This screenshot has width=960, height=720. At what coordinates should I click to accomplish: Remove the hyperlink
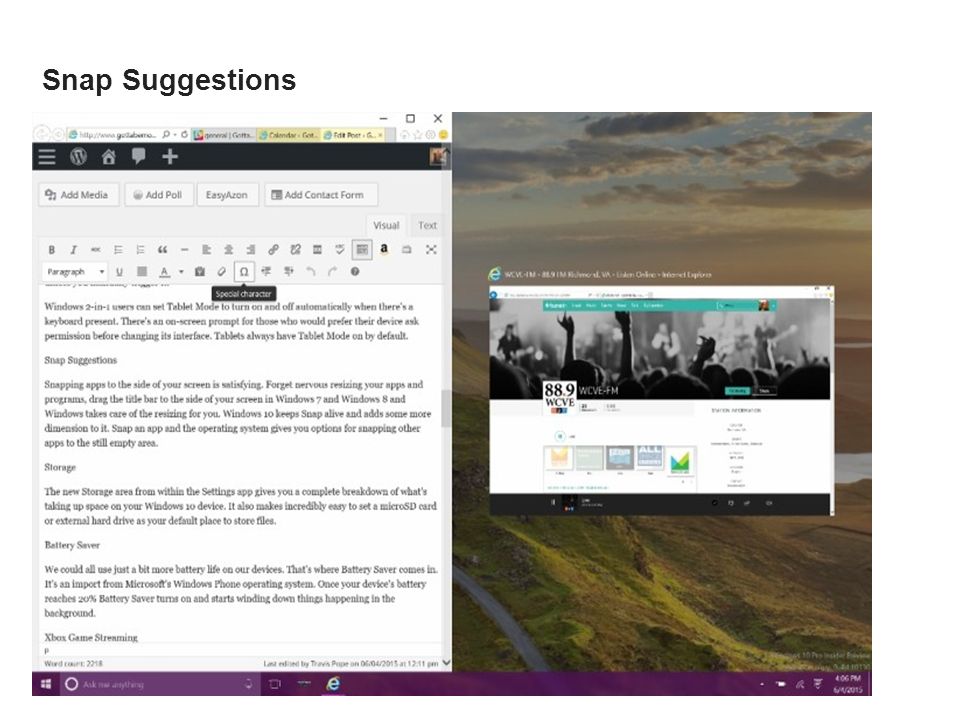(295, 250)
